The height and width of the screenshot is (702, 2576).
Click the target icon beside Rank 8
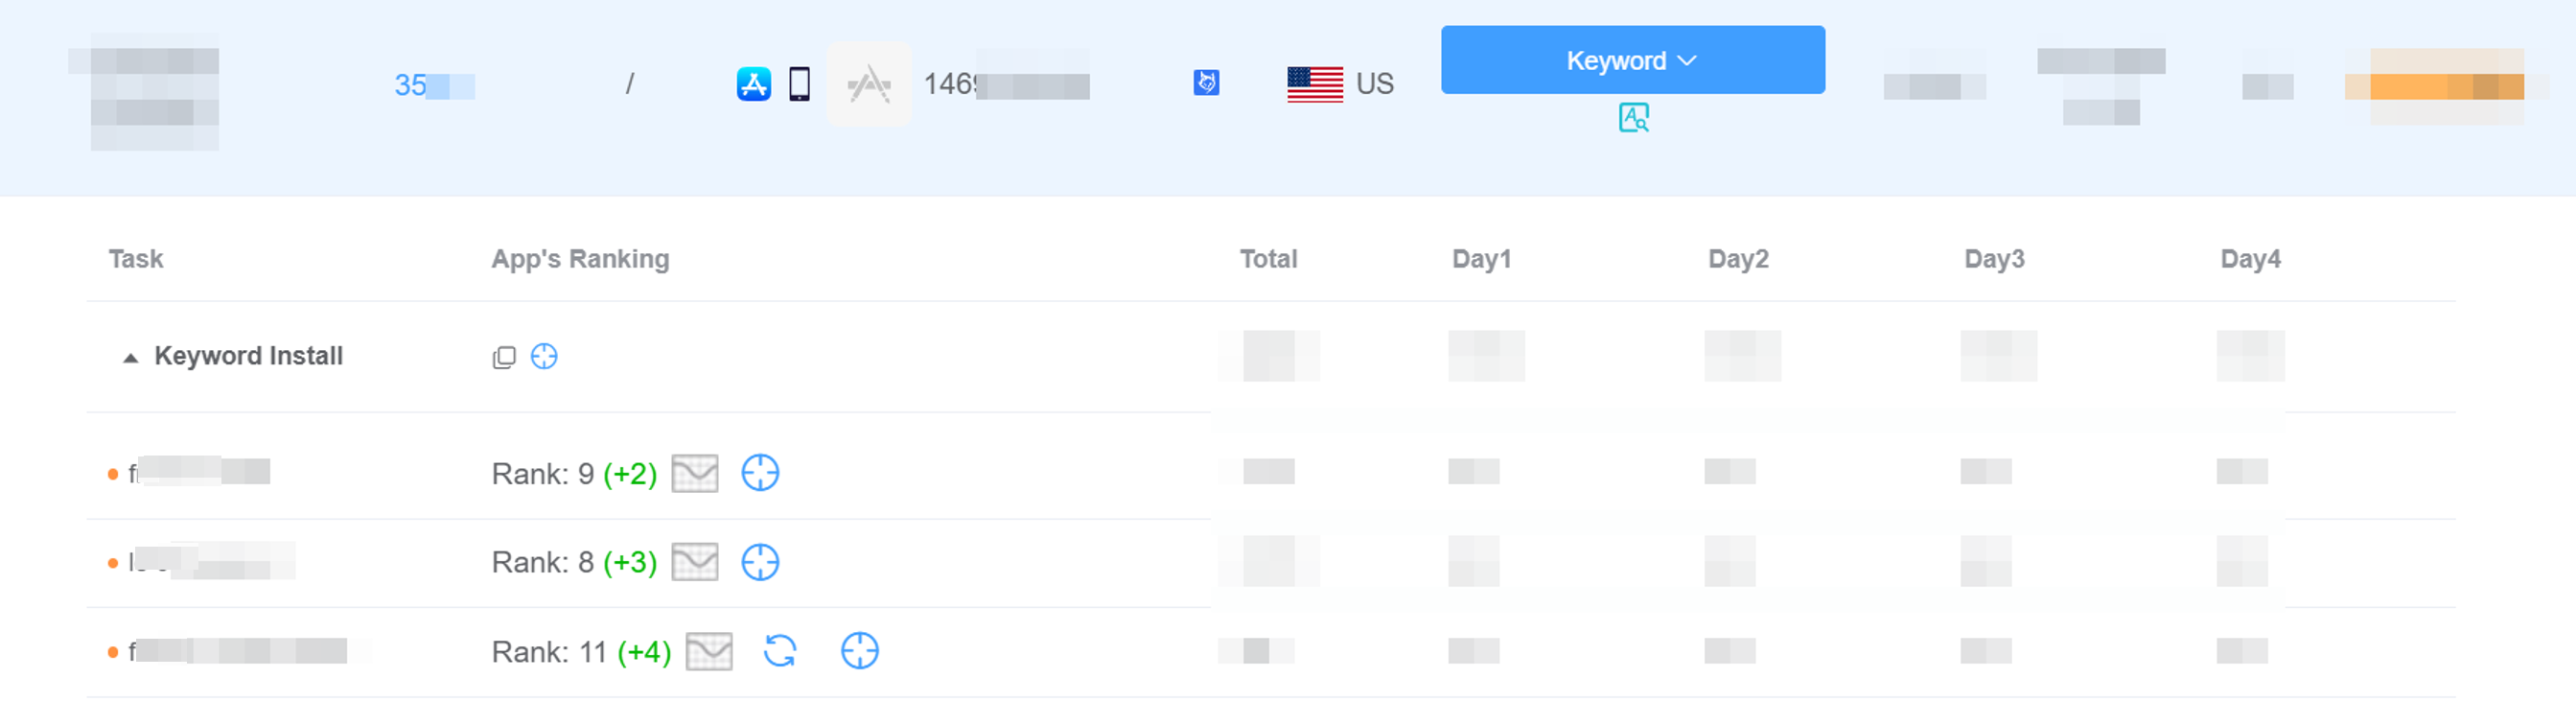(x=760, y=562)
